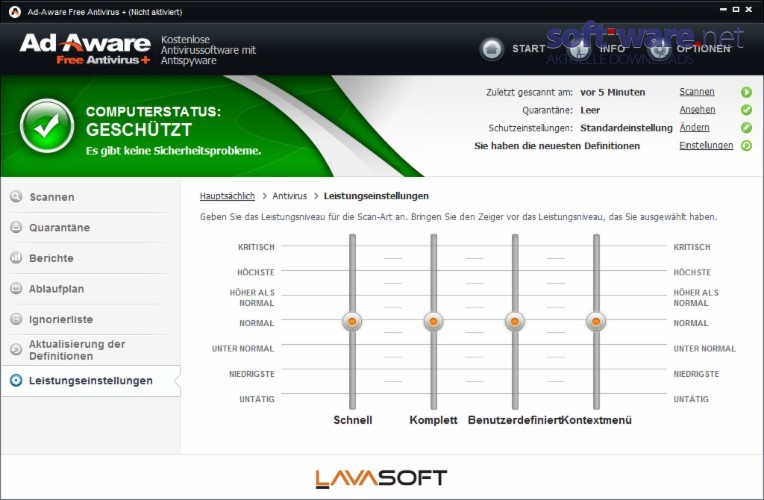764x500 pixels.
Task: Click the Schnell column label
Action: click(x=353, y=420)
